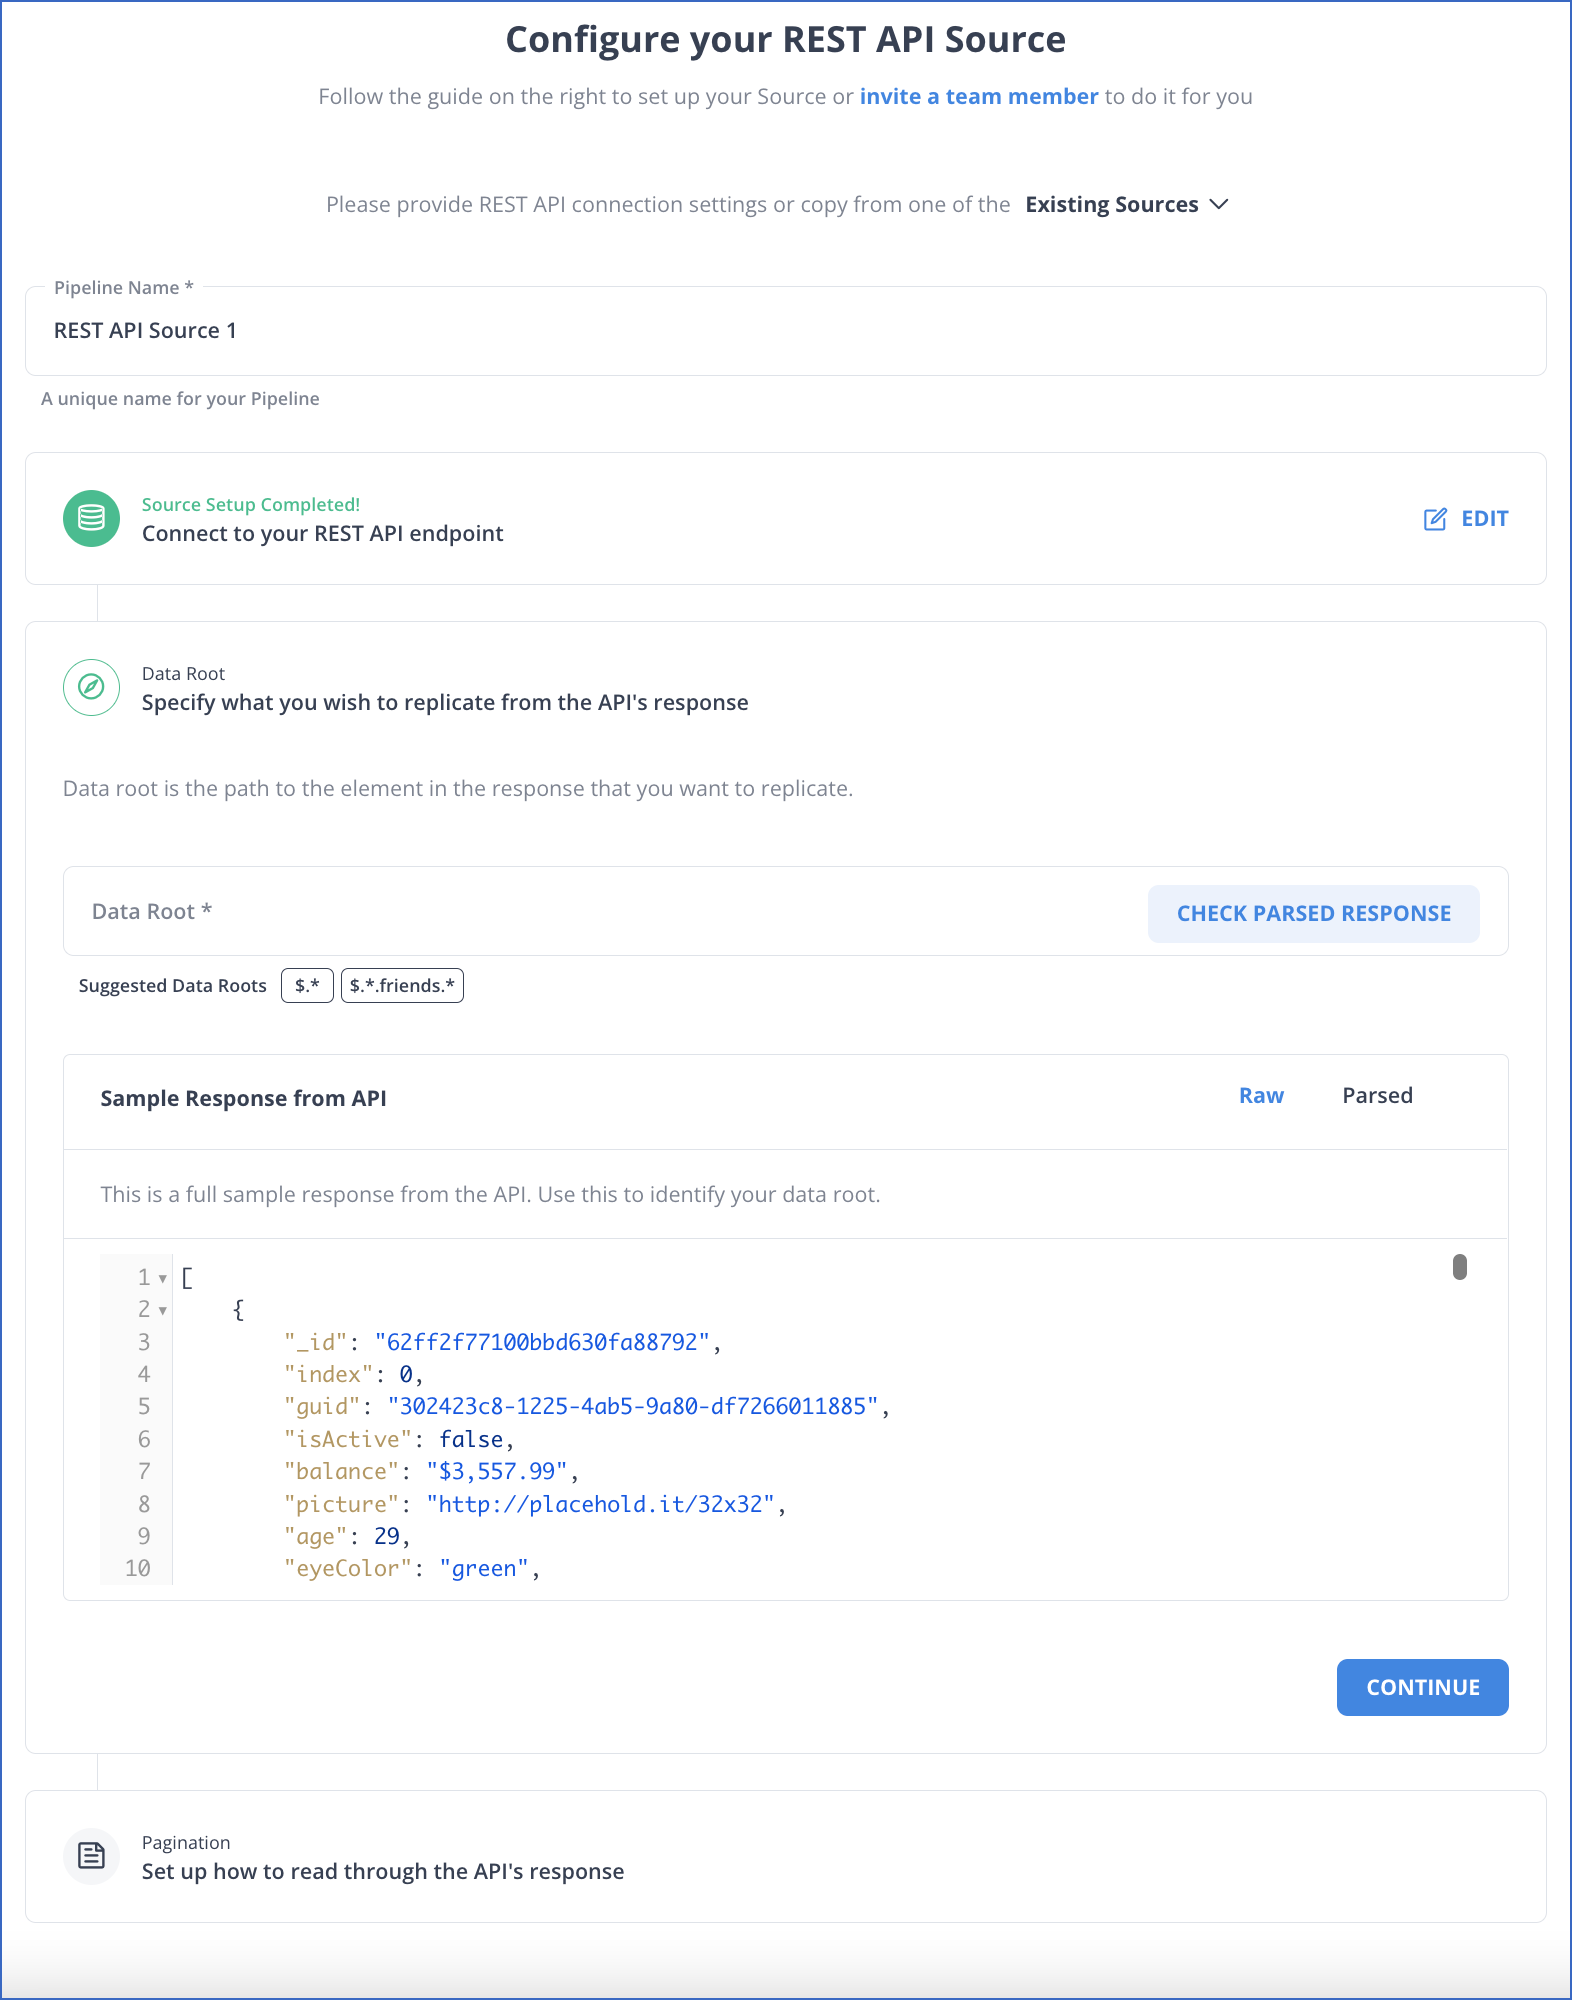Click the Pagination document icon
The height and width of the screenshot is (2000, 1572).
click(90, 1856)
